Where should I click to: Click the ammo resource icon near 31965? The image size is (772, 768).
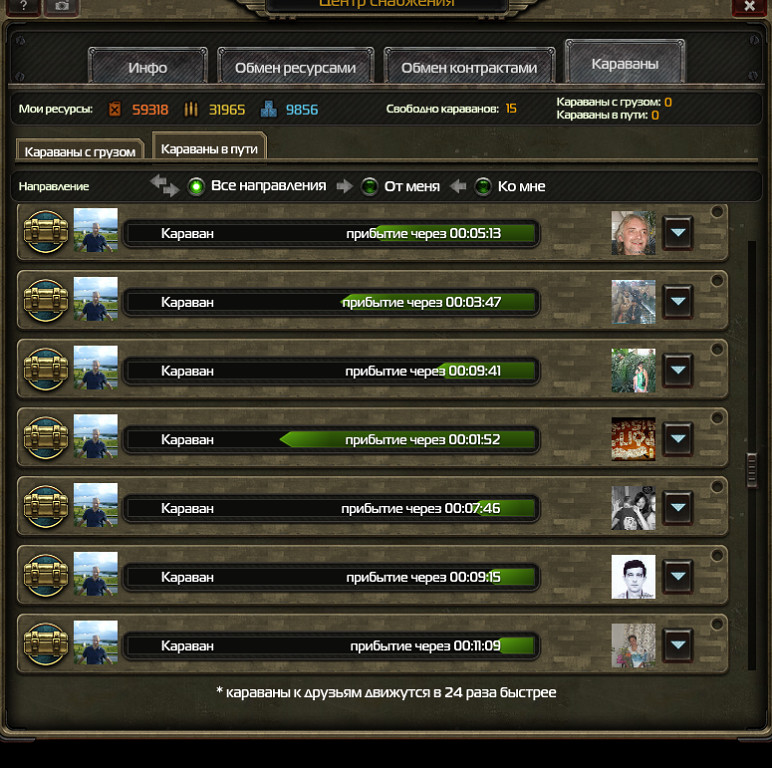click(x=191, y=109)
